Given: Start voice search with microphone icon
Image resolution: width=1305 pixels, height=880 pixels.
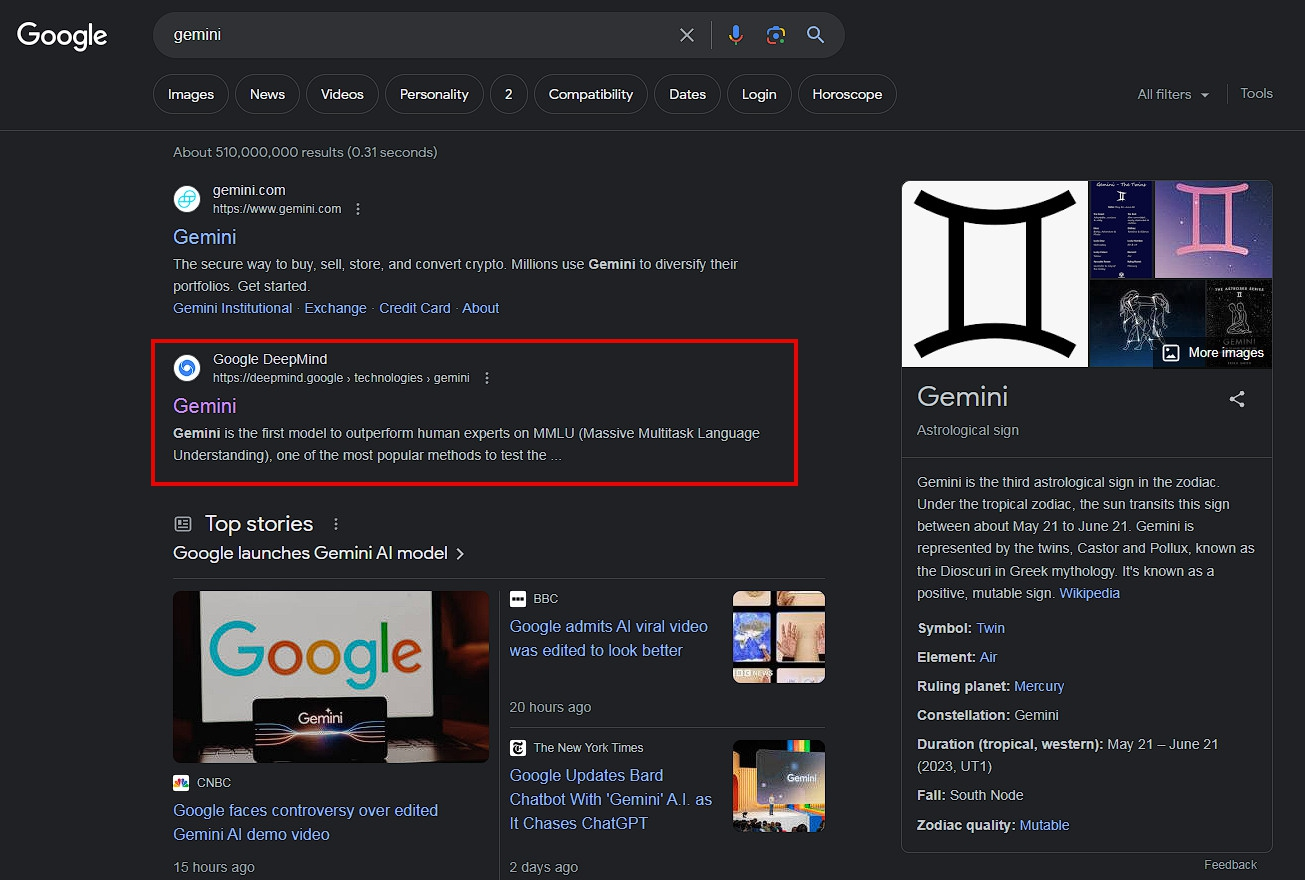Looking at the screenshot, I should point(736,35).
